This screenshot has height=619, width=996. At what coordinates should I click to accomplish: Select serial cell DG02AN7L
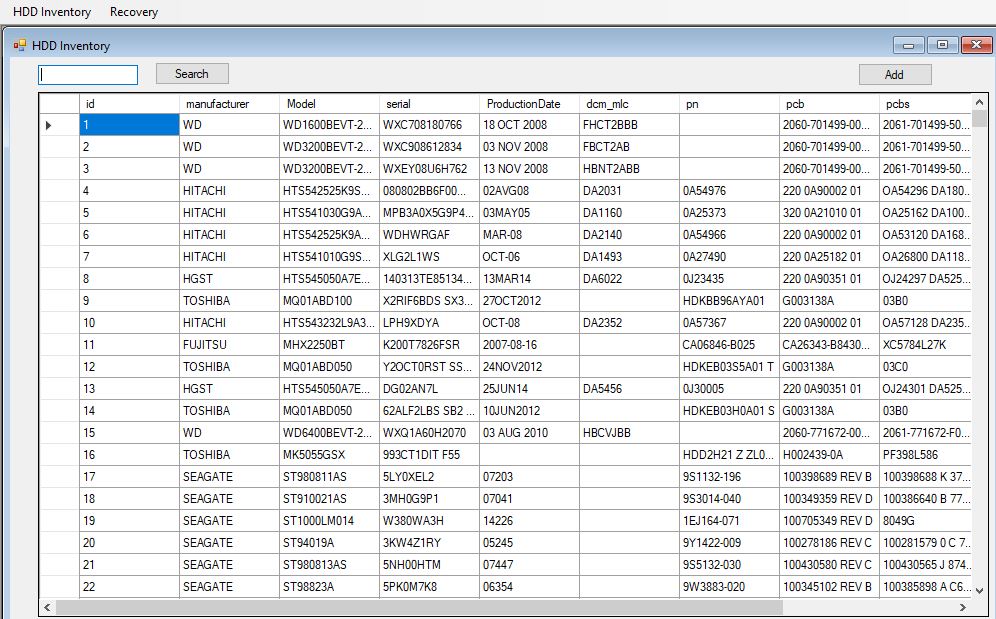click(429, 389)
